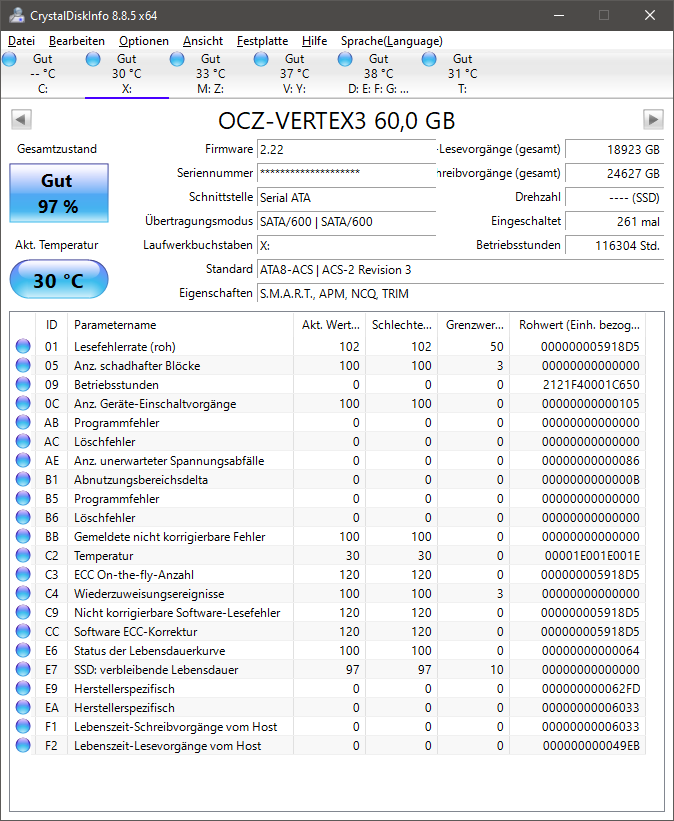This screenshot has width=674, height=821.
Task: Open the Ansicht menu
Action: [203, 41]
